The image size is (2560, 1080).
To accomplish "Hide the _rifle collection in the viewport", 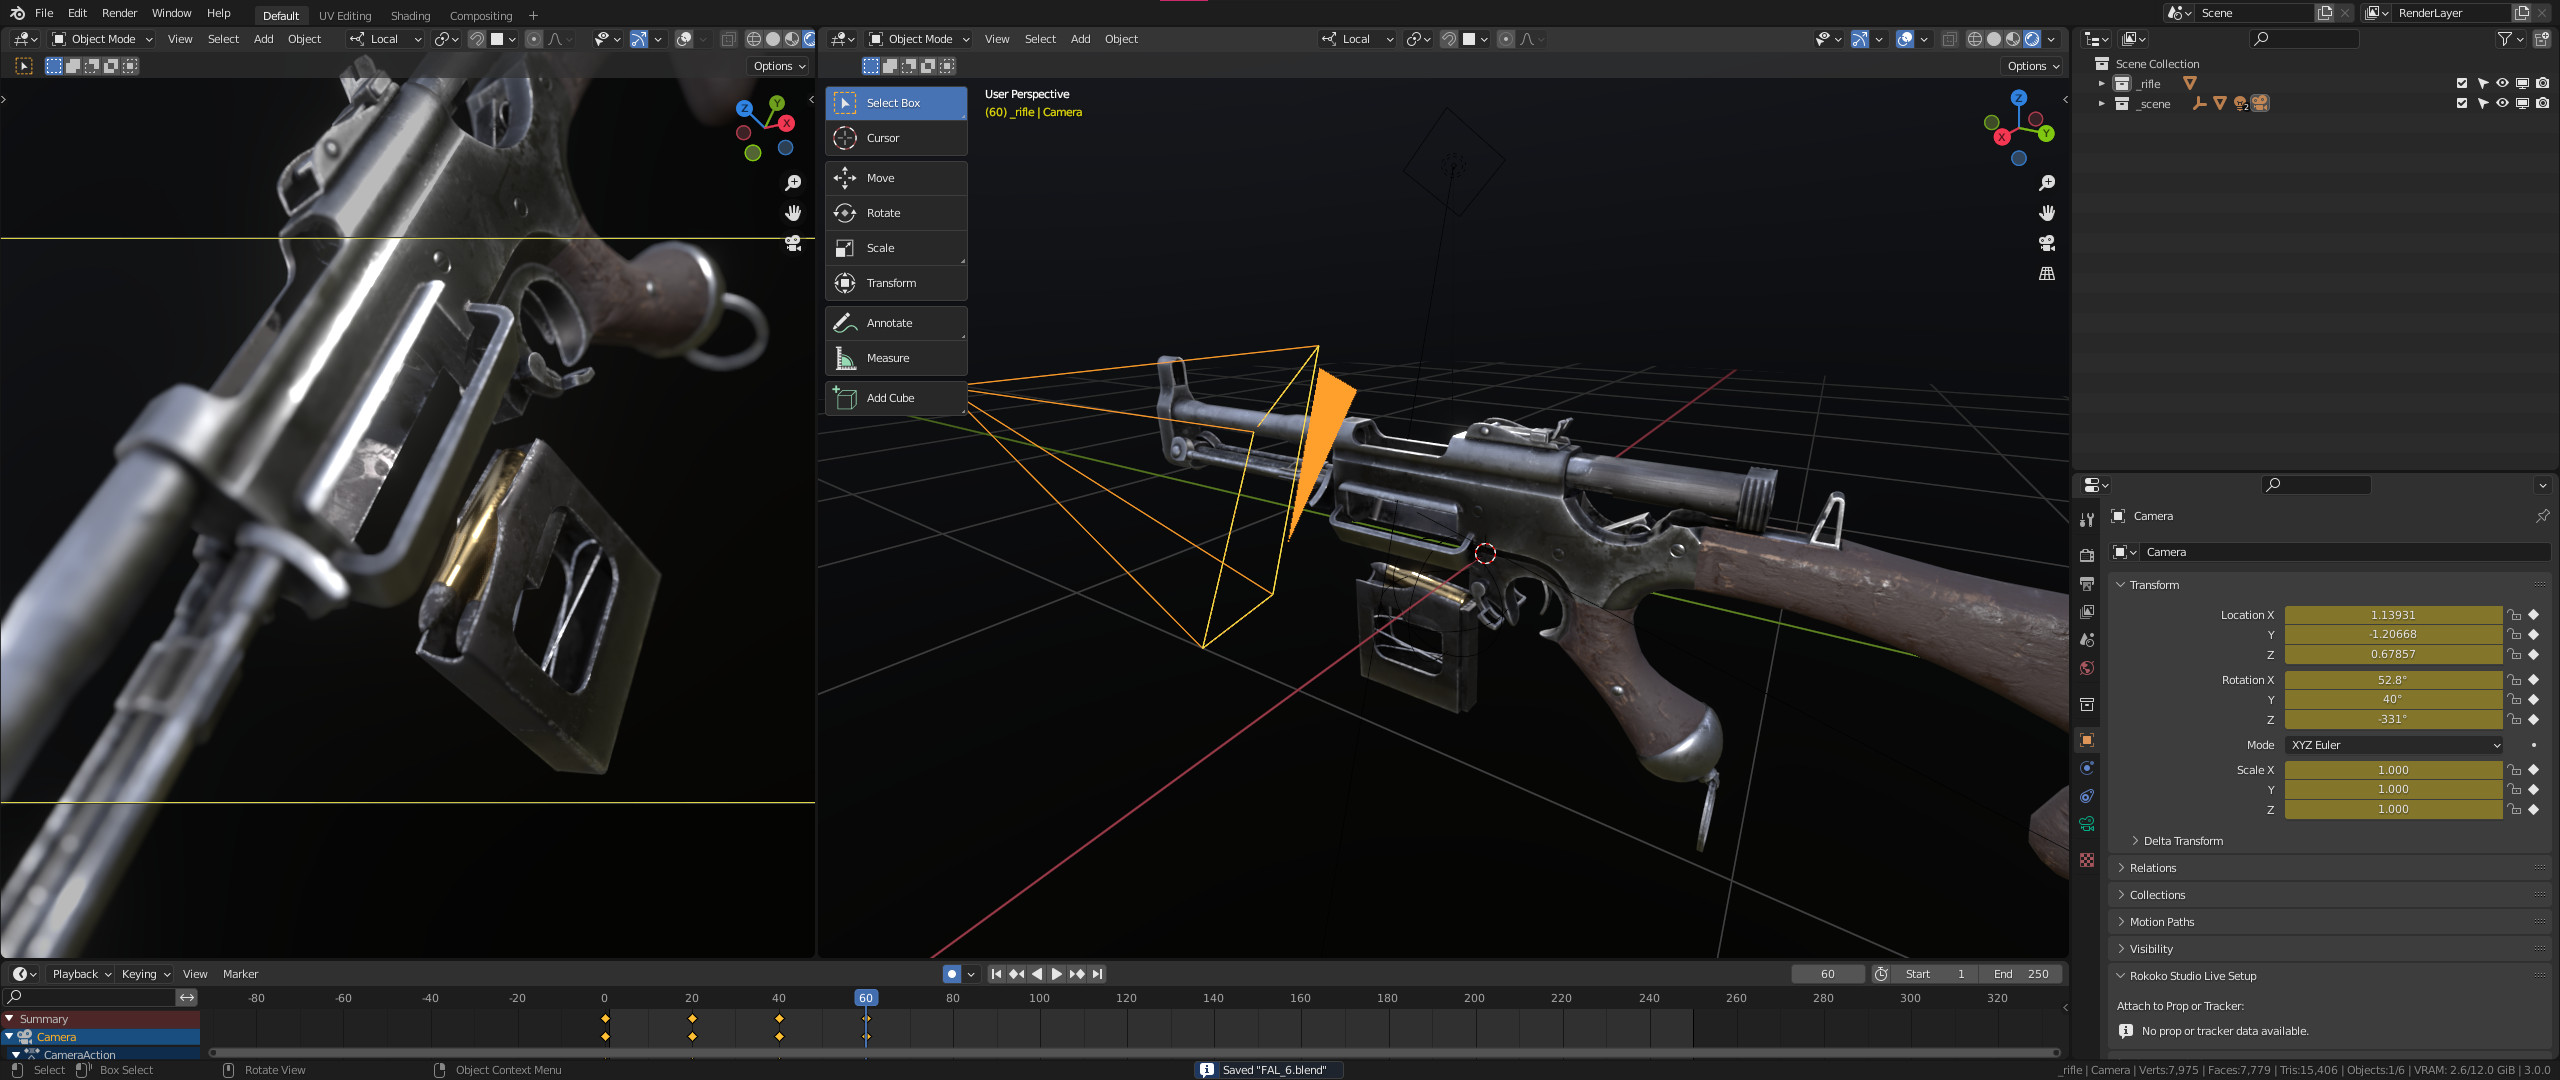I will (2502, 84).
